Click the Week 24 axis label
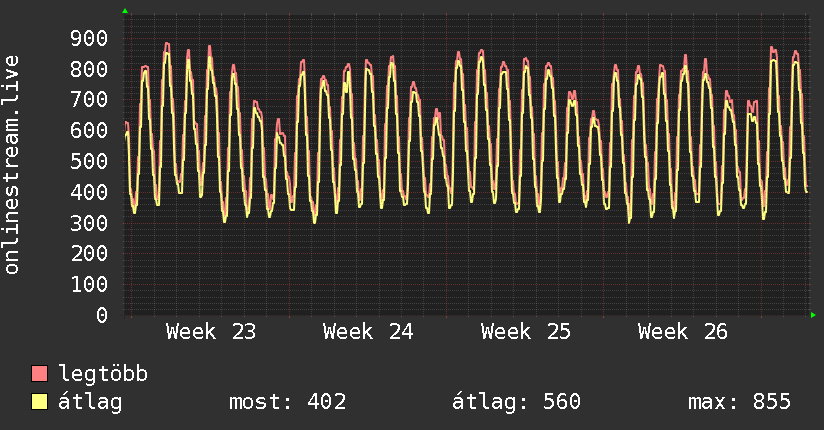 click(x=368, y=332)
